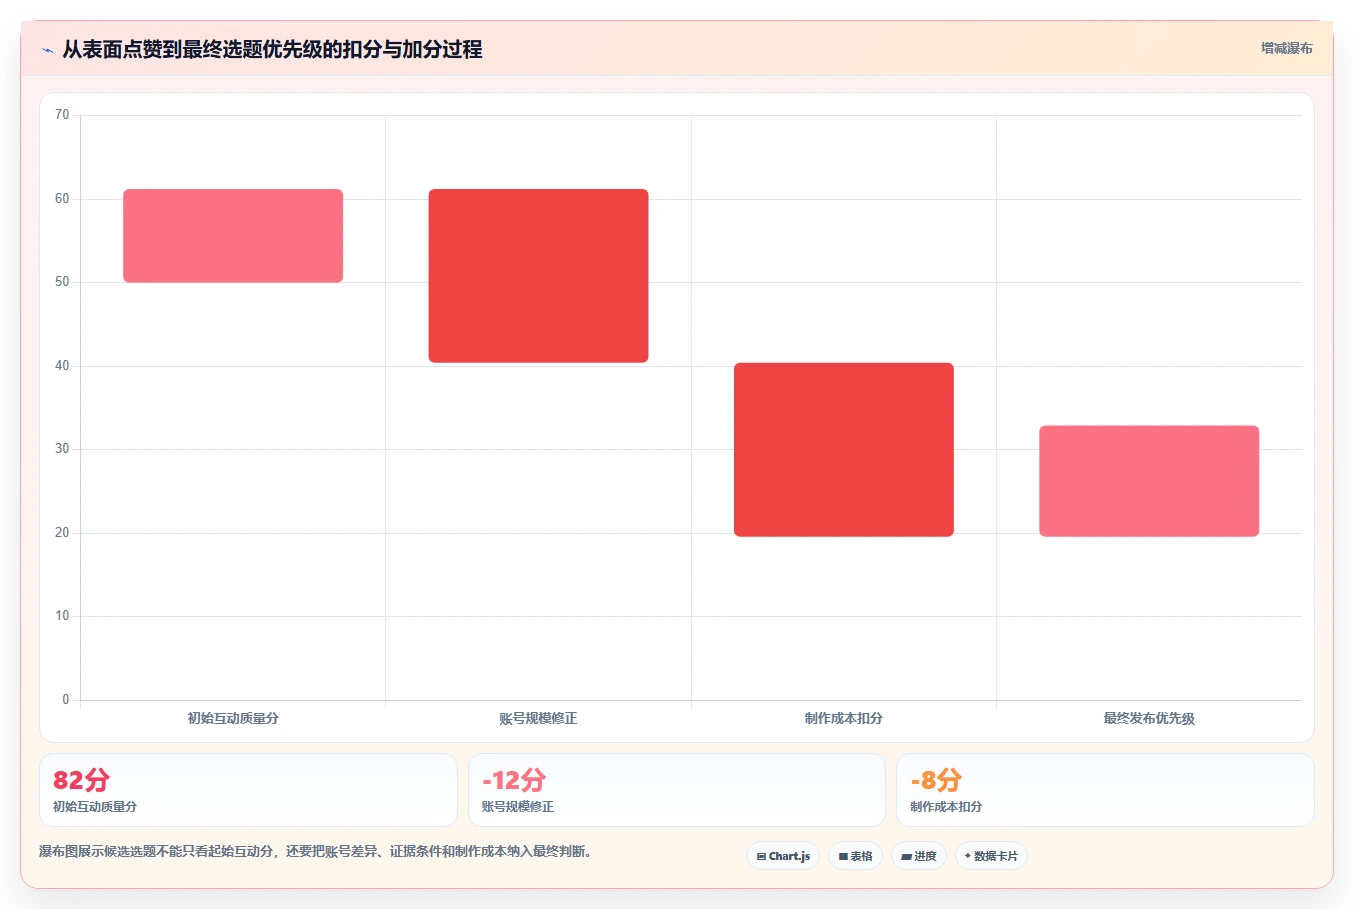This screenshot has width=1354, height=909.
Task: Click the y-axis value 60
Action: click(x=62, y=199)
